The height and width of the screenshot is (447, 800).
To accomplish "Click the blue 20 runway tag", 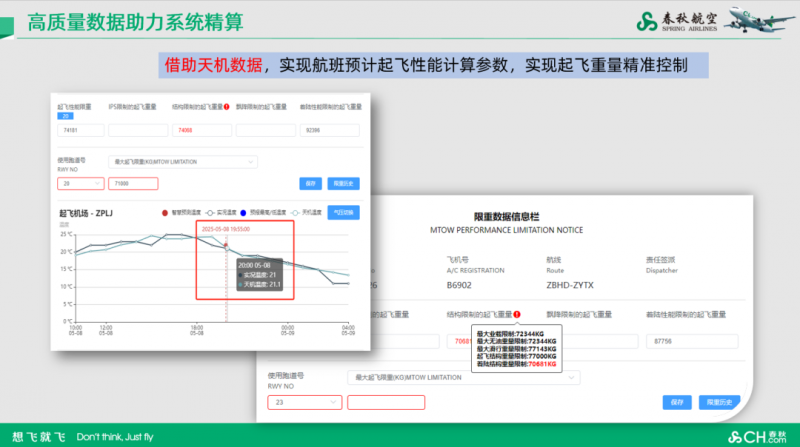I will (65, 116).
